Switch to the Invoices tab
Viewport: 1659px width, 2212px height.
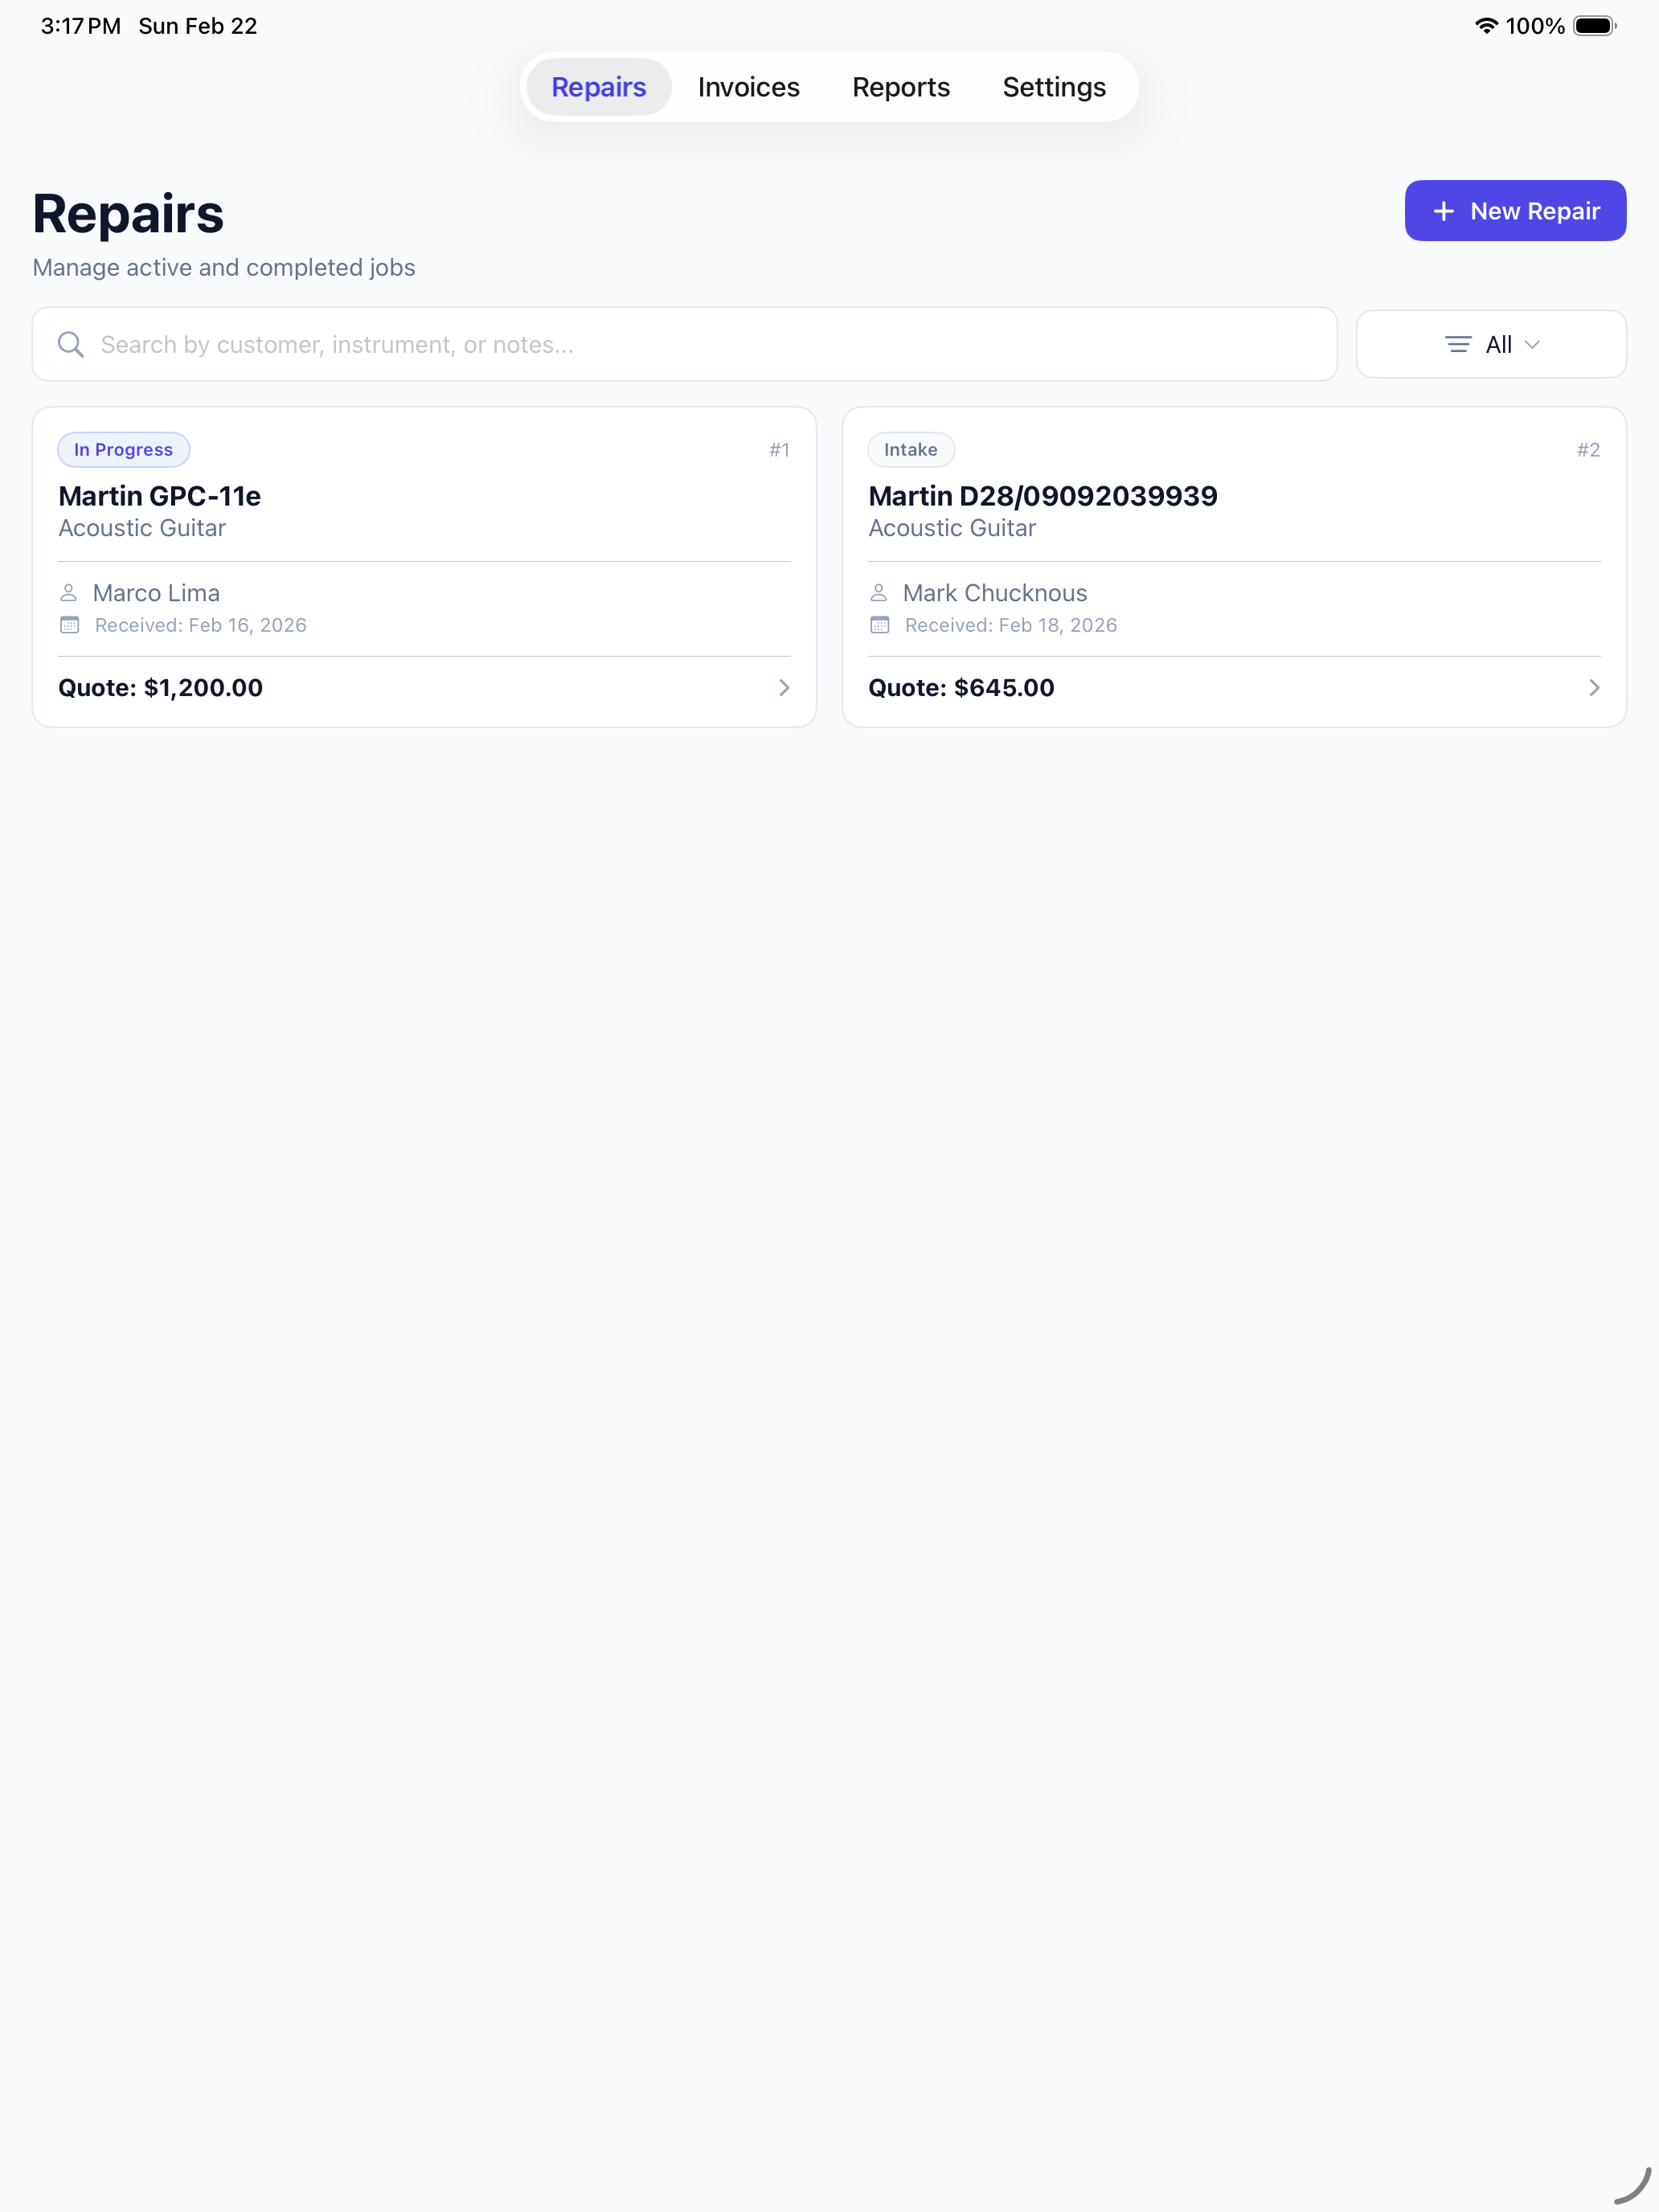click(x=748, y=87)
